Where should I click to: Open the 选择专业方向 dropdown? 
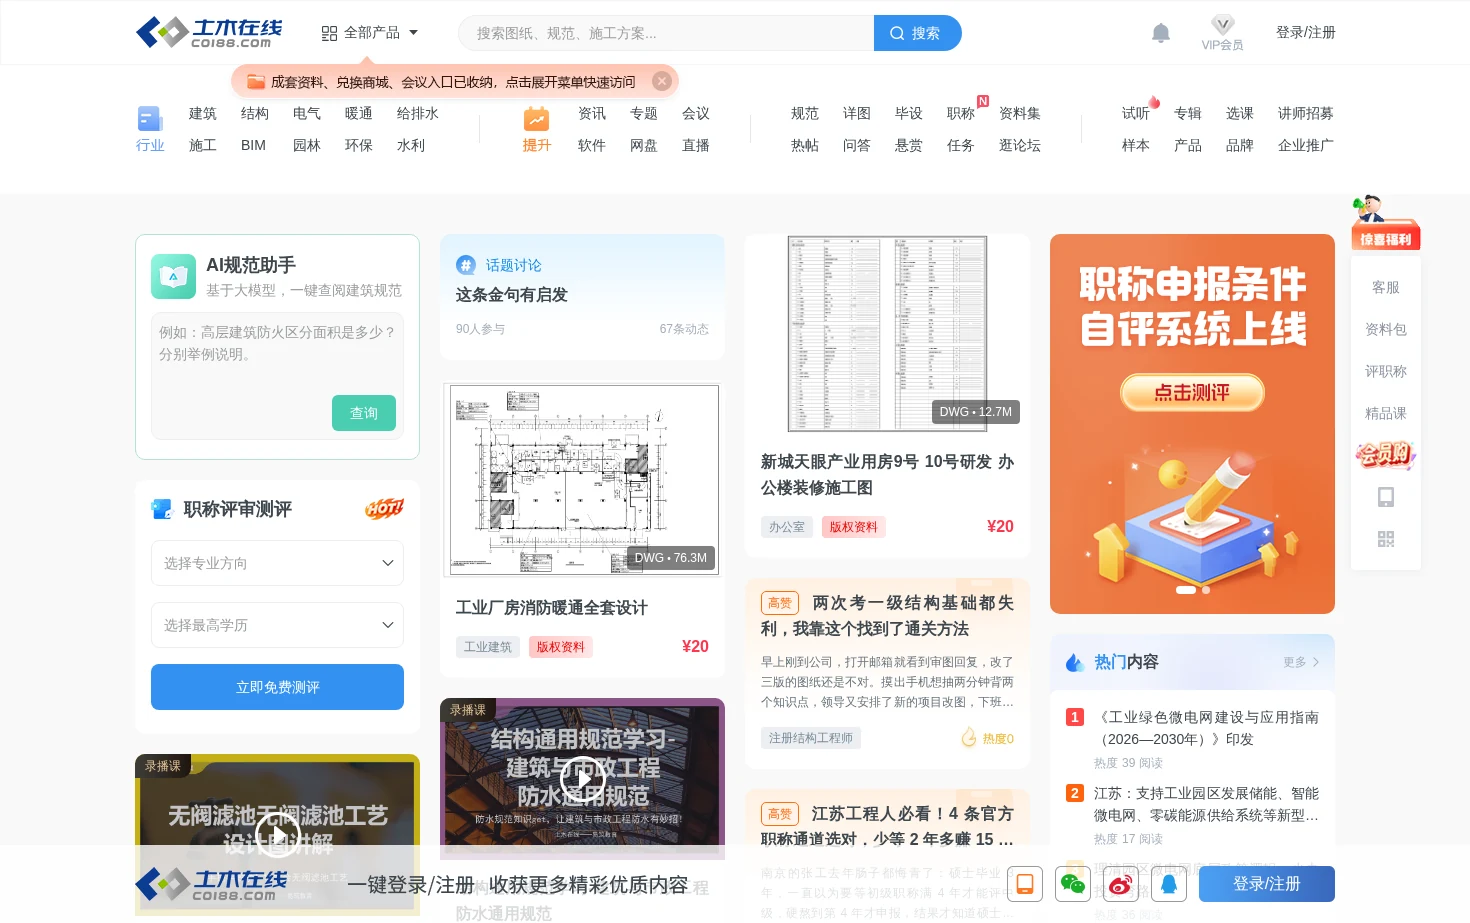click(277, 563)
